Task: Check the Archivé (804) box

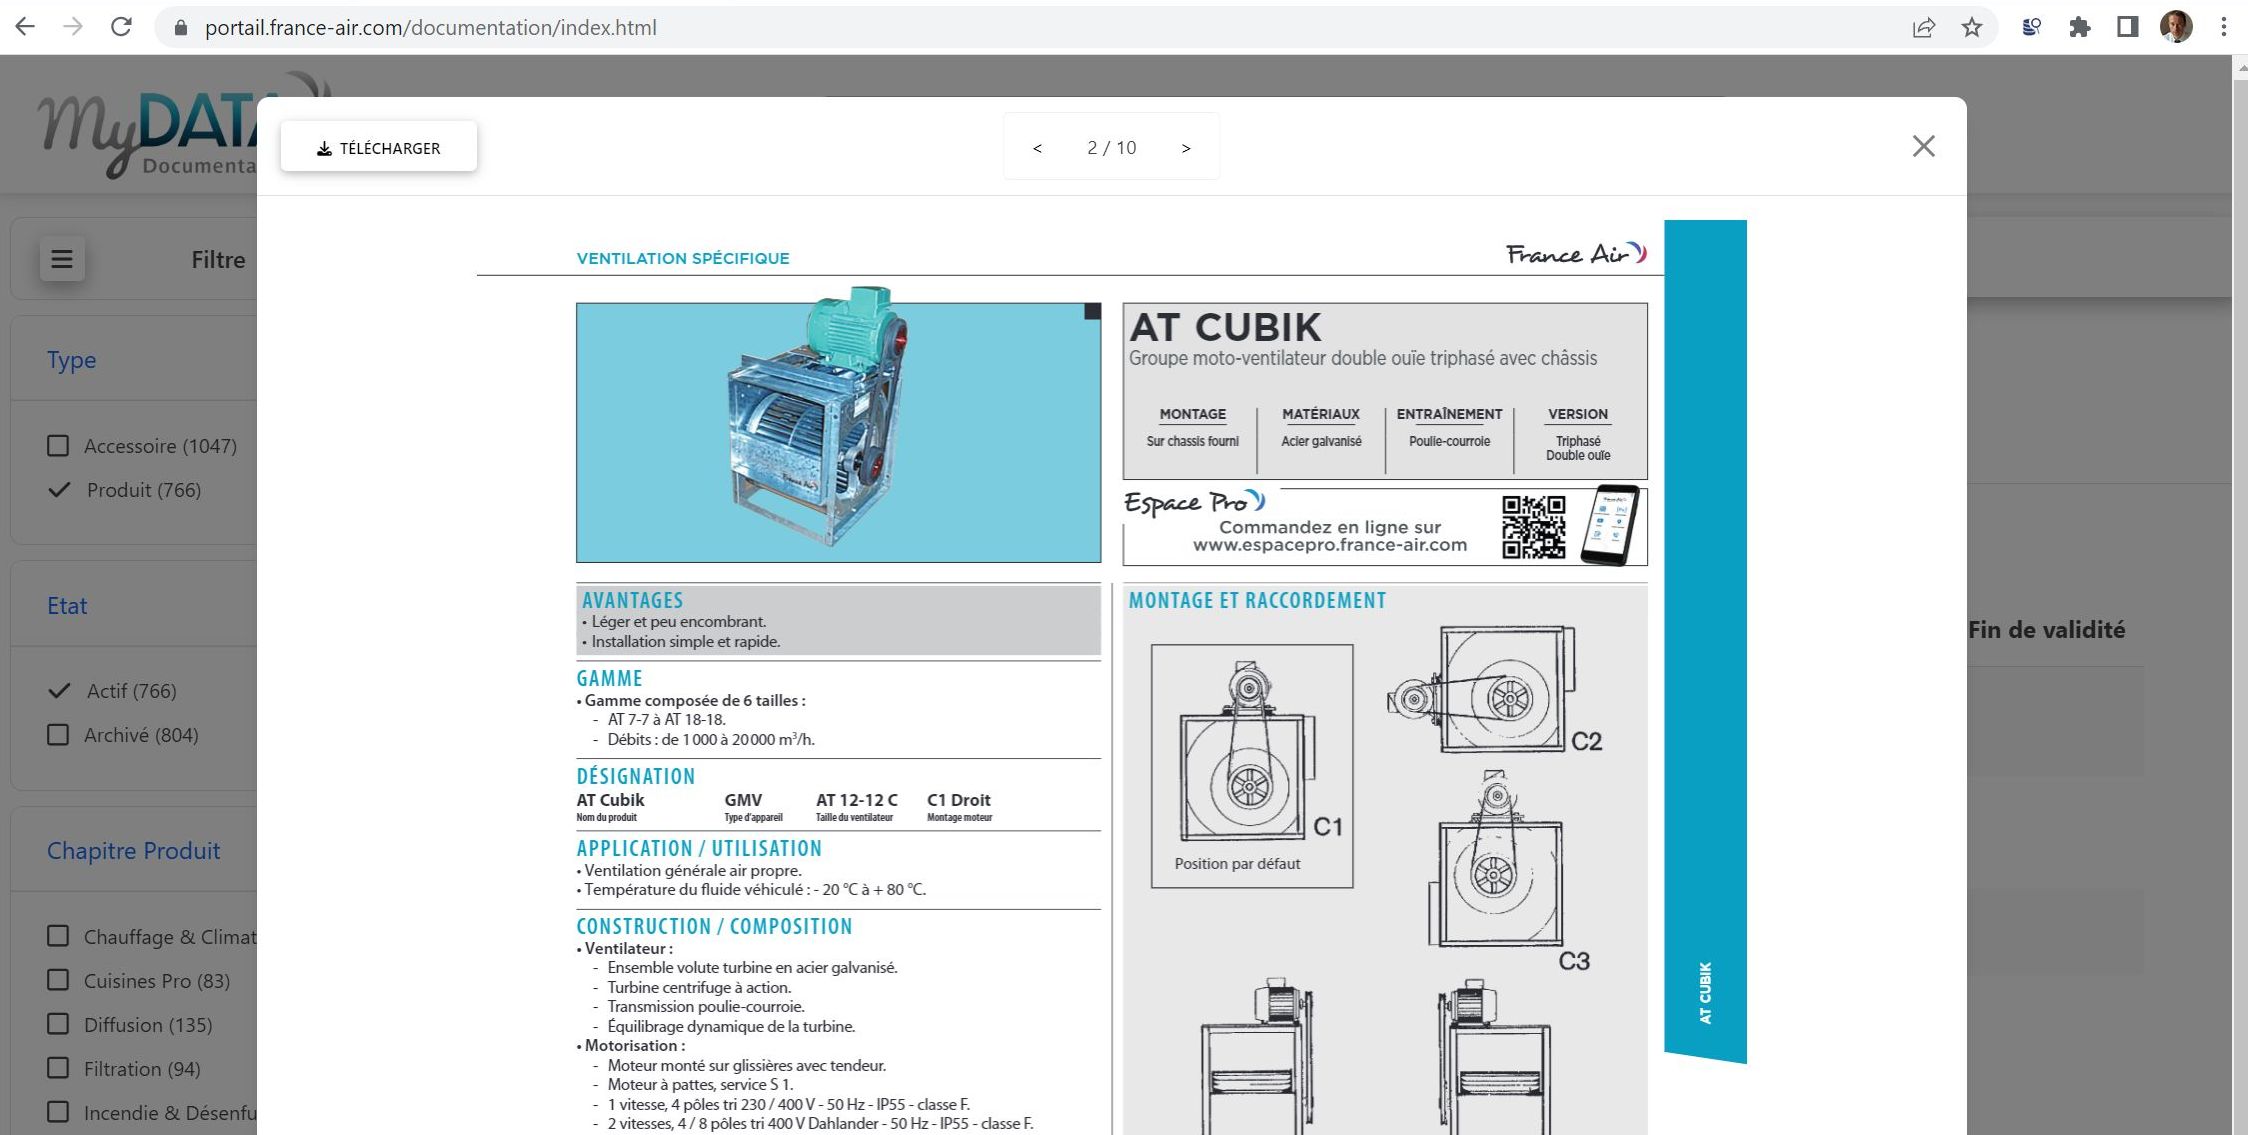Action: (x=58, y=735)
